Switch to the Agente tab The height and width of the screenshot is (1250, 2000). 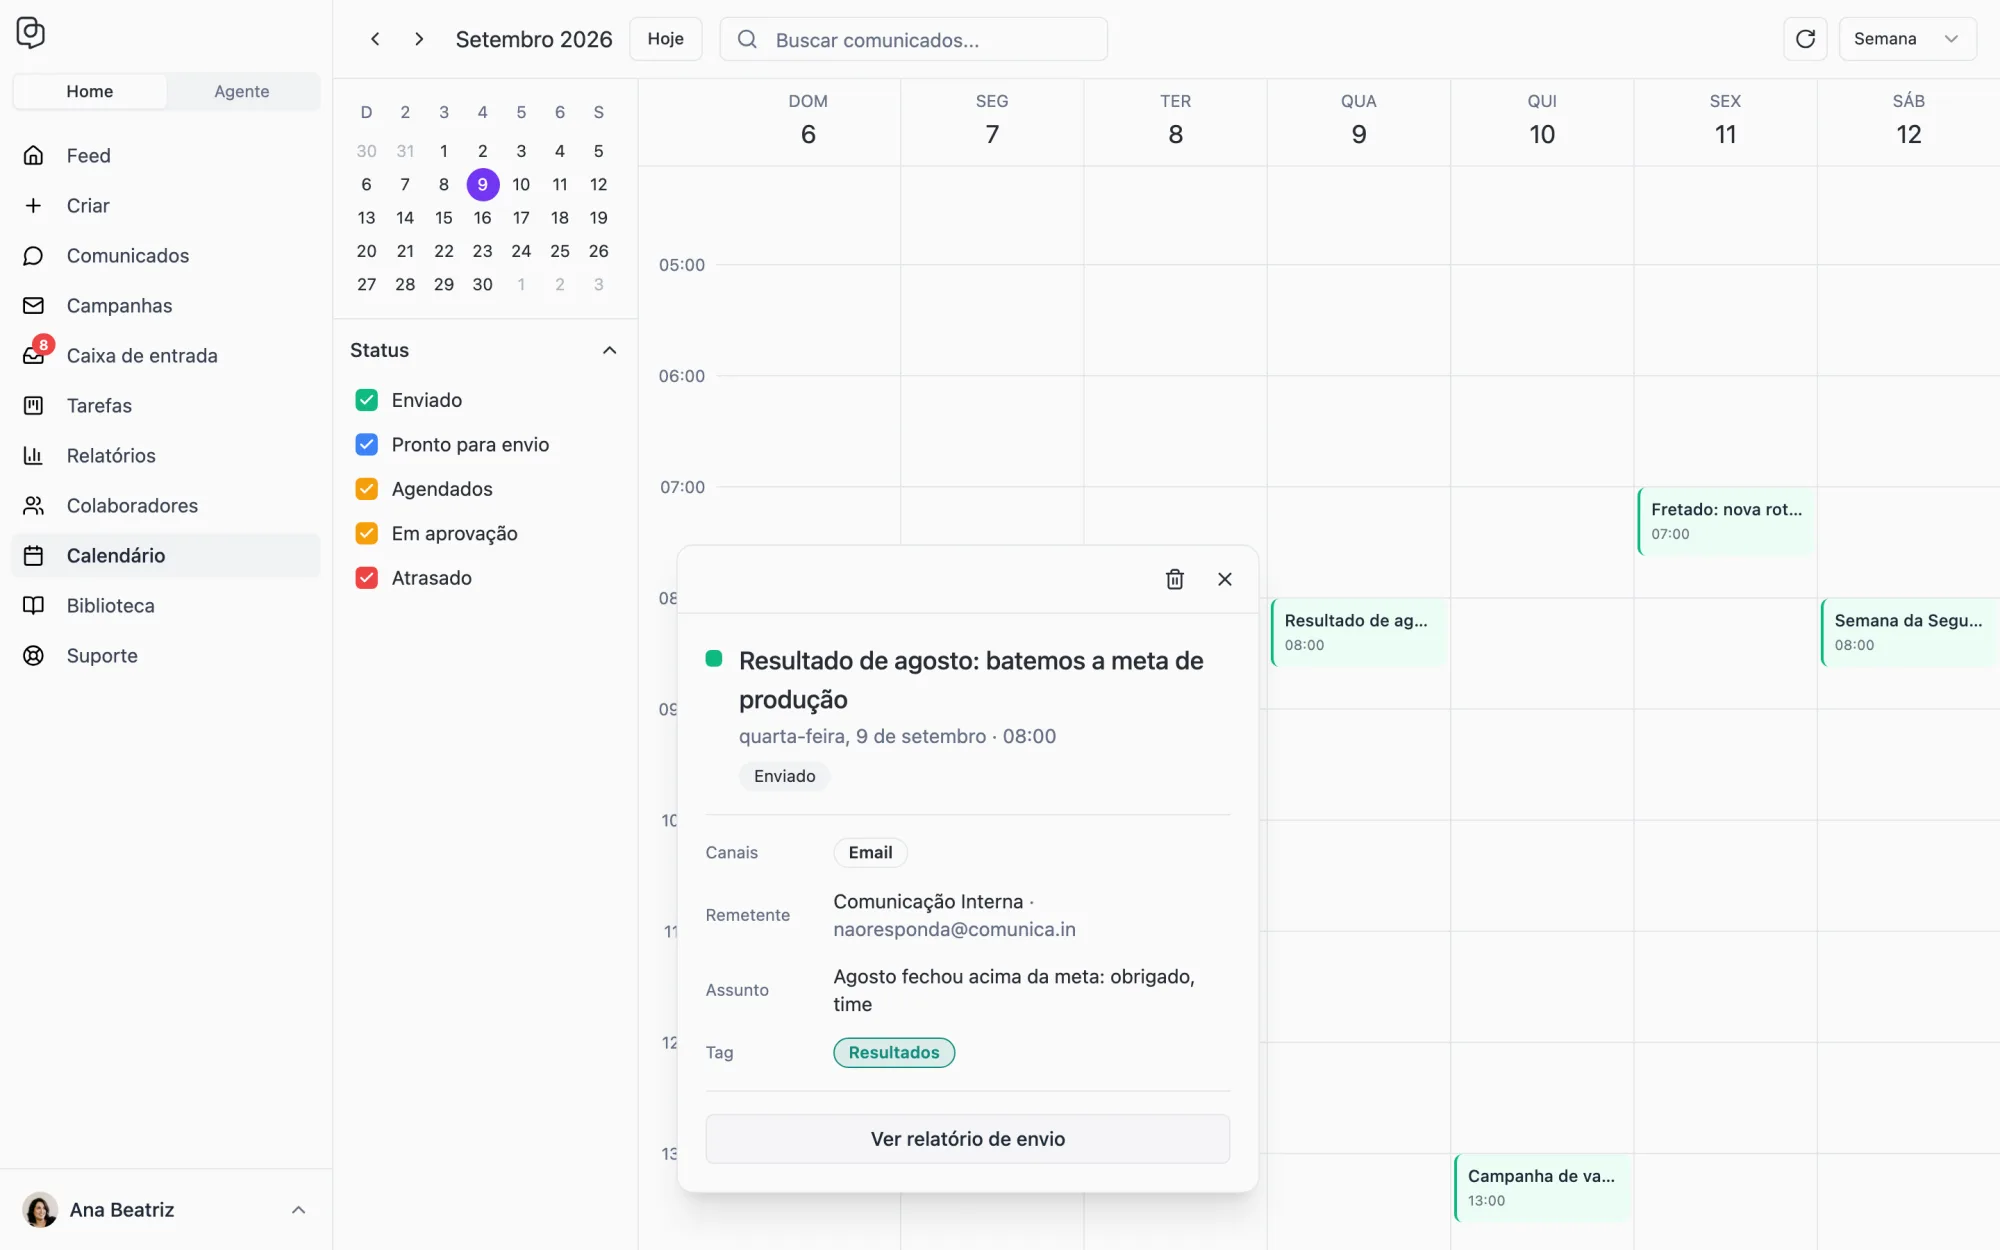(242, 91)
